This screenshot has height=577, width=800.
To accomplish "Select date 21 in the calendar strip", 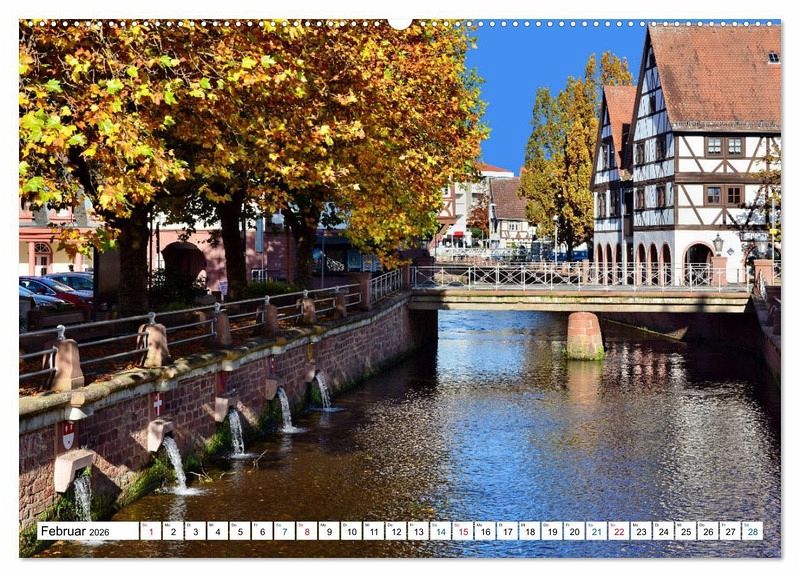I will [x=596, y=531].
